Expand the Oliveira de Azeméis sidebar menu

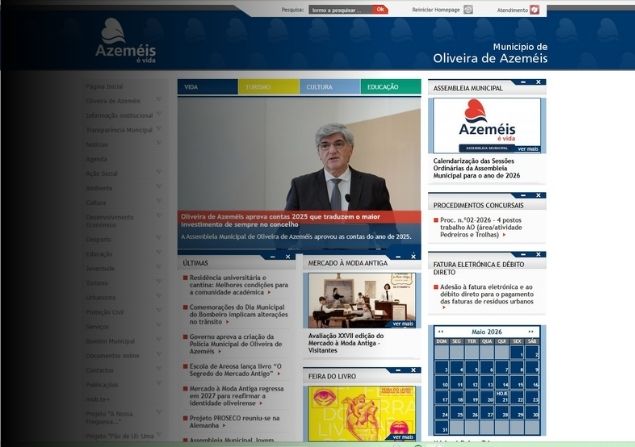(159, 100)
